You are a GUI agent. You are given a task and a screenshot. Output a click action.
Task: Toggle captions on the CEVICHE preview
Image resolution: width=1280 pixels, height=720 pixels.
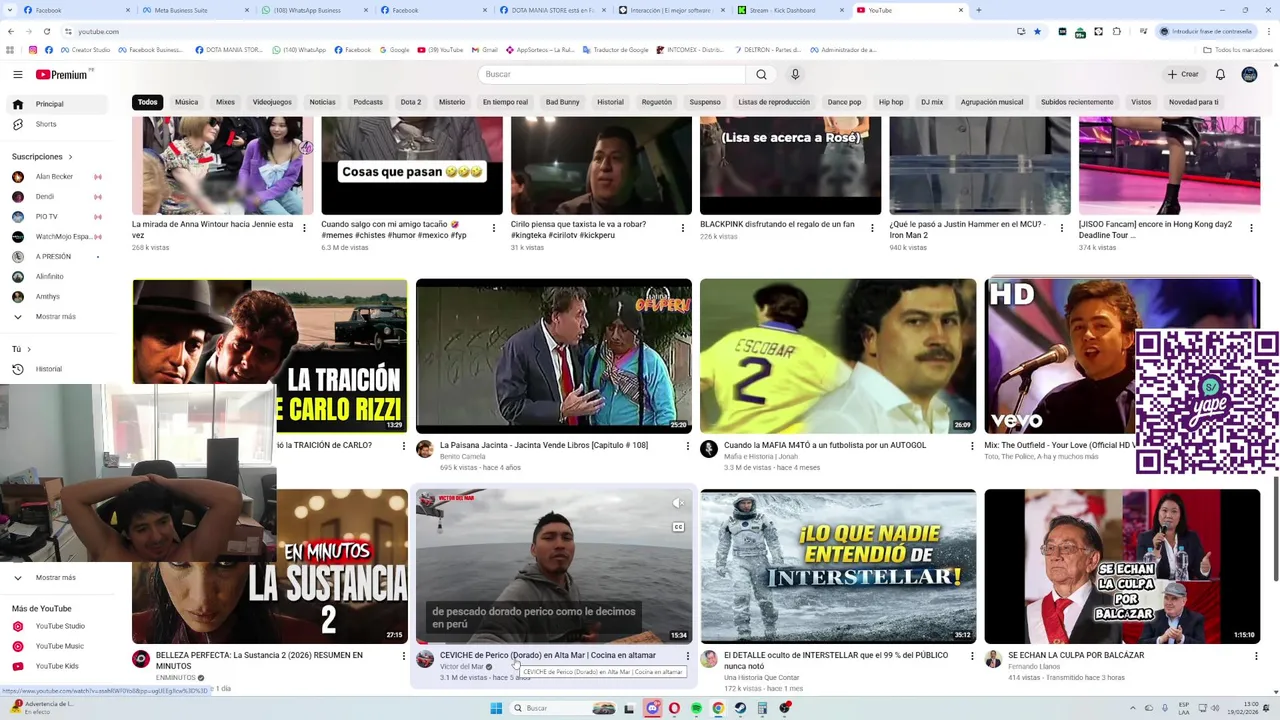click(678, 527)
